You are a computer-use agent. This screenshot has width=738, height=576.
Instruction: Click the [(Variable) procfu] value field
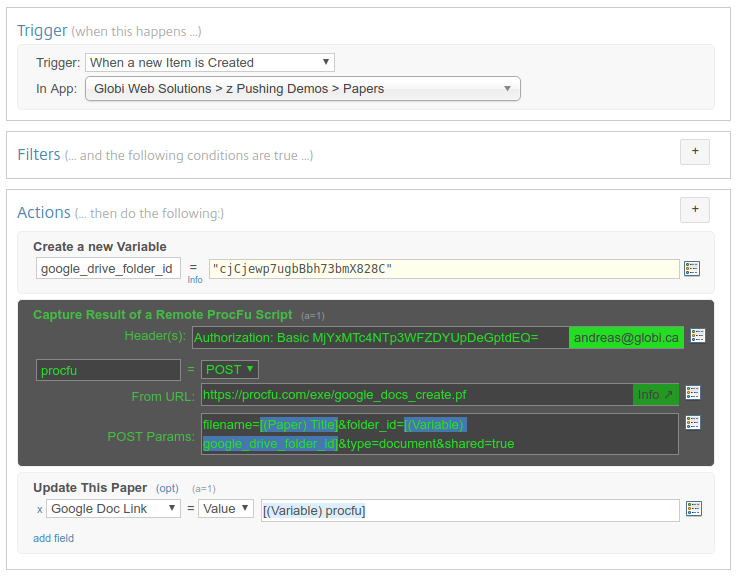[470, 510]
